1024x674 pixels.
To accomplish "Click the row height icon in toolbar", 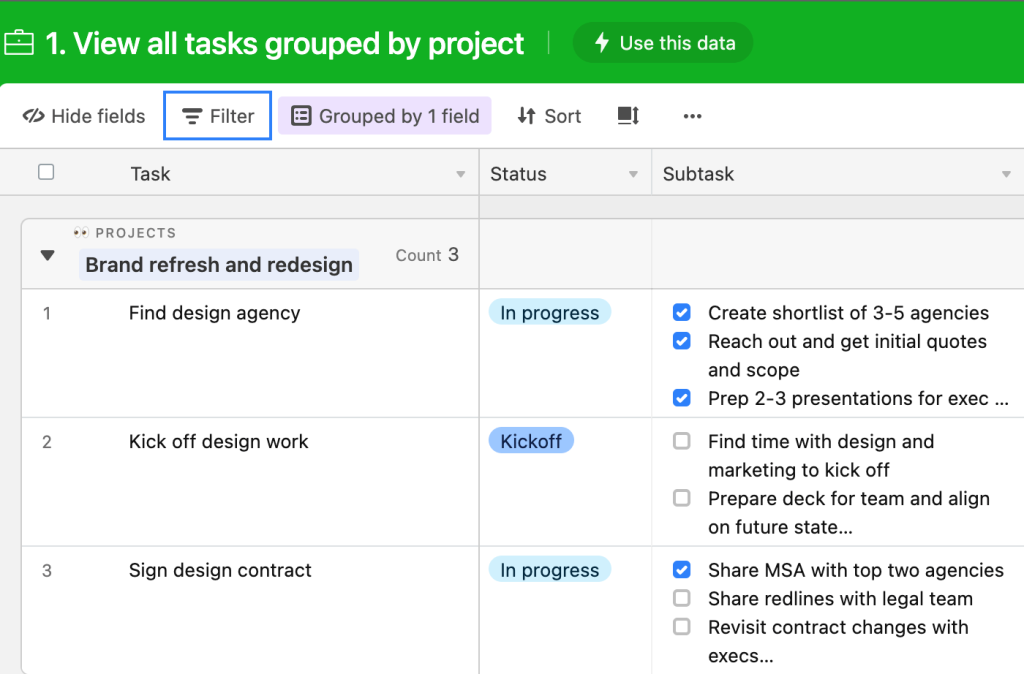I will pyautogui.click(x=628, y=116).
